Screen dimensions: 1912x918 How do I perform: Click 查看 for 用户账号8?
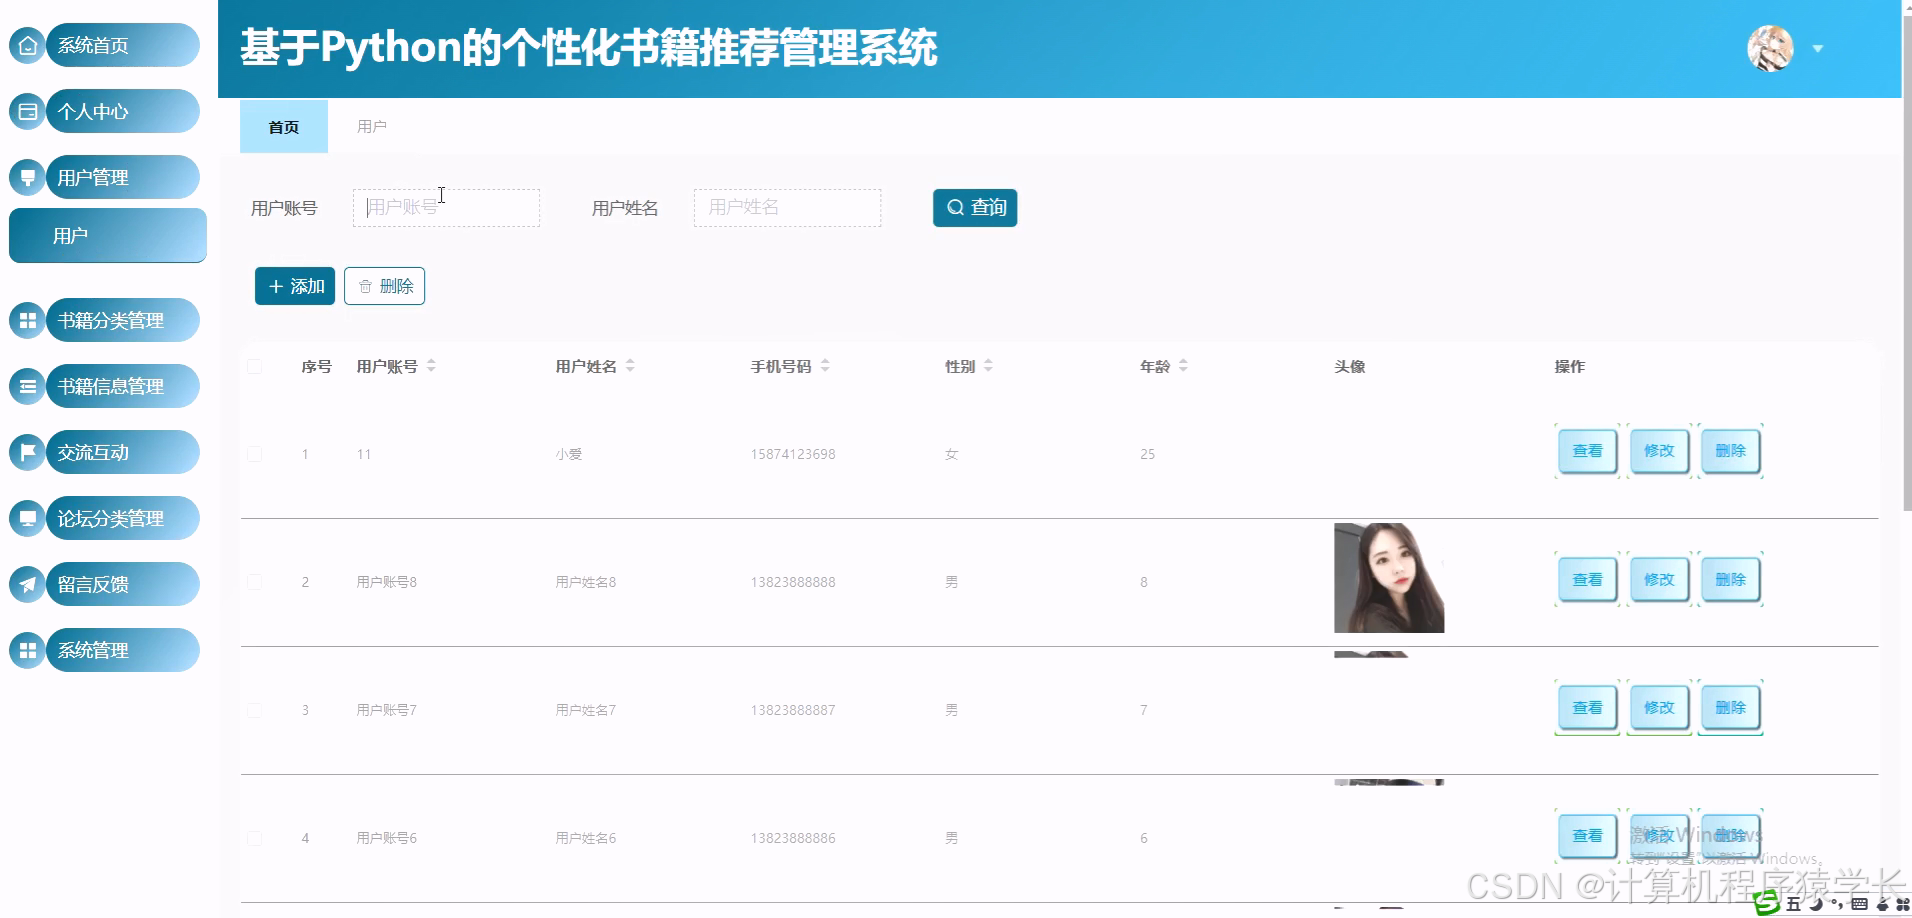1587,579
